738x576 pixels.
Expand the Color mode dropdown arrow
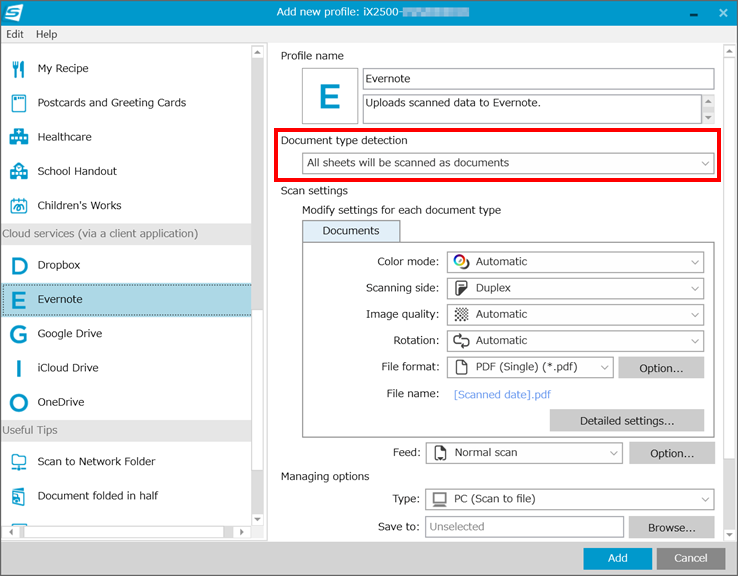tap(695, 262)
